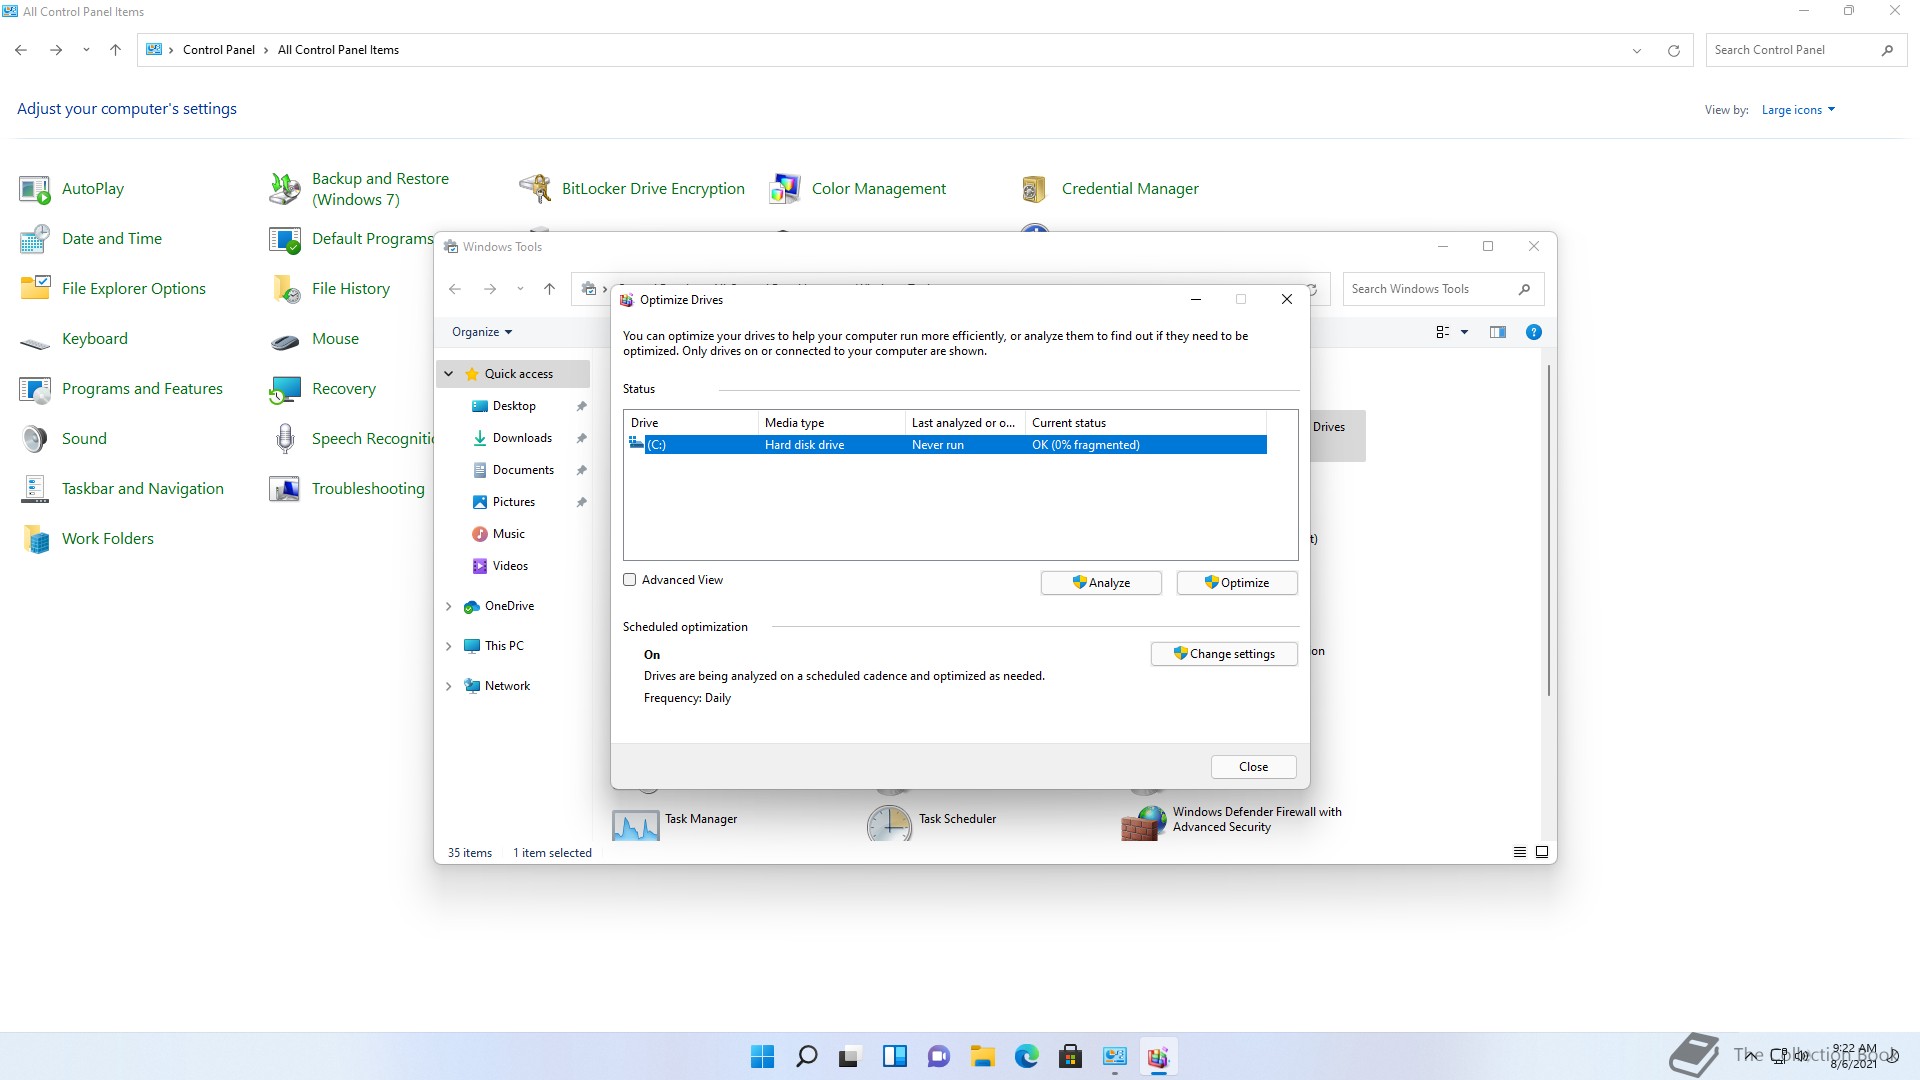The width and height of the screenshot is (1920, 1080).
Task: Open Backup and Restore (Windows 7)
Action: pos(360,189)
